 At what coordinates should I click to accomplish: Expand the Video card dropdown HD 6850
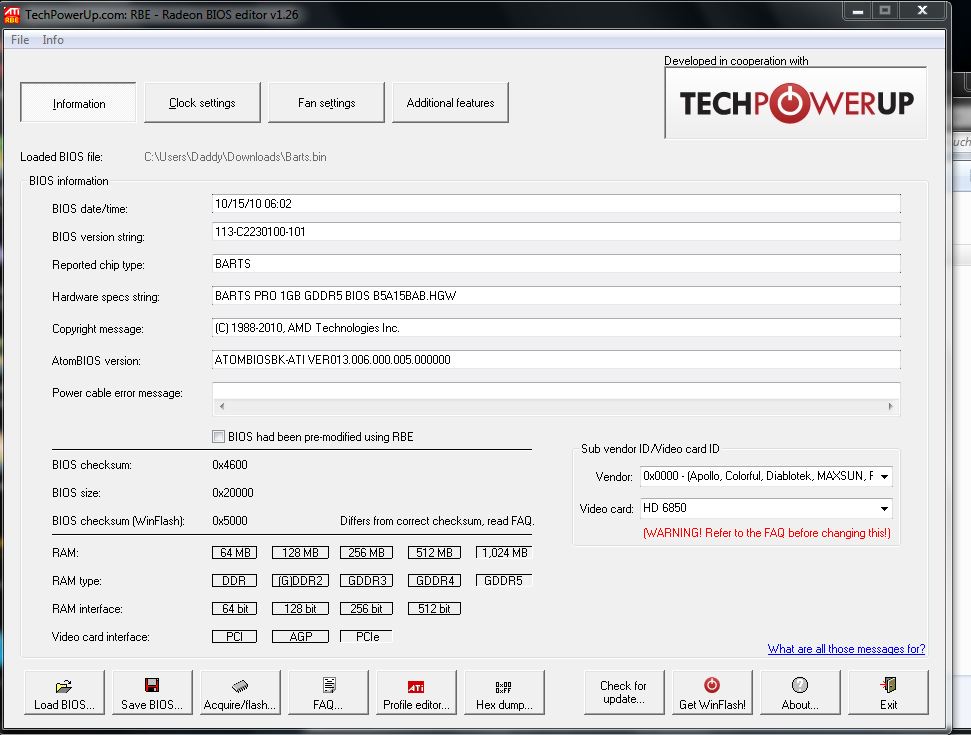tap(884, 508)
